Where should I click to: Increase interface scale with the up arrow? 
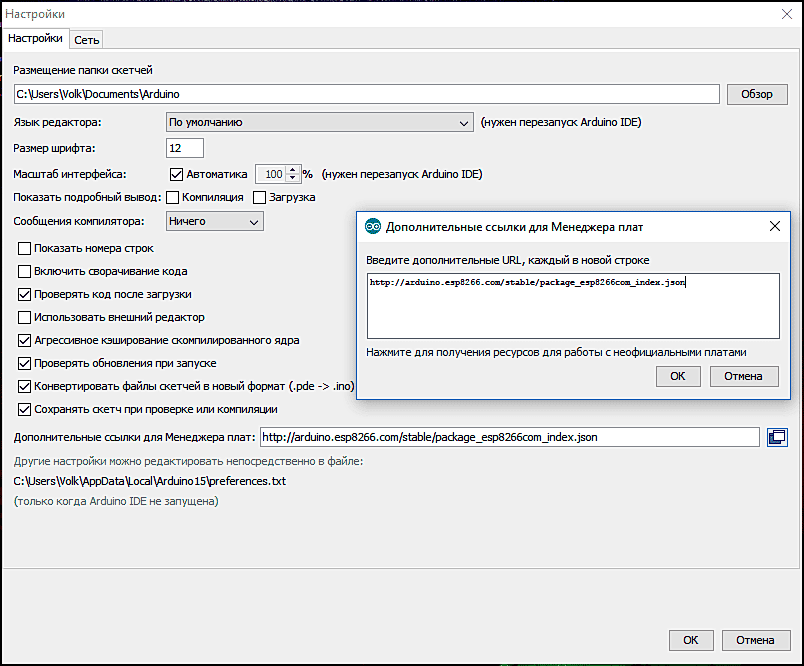(x=293, y=169)
